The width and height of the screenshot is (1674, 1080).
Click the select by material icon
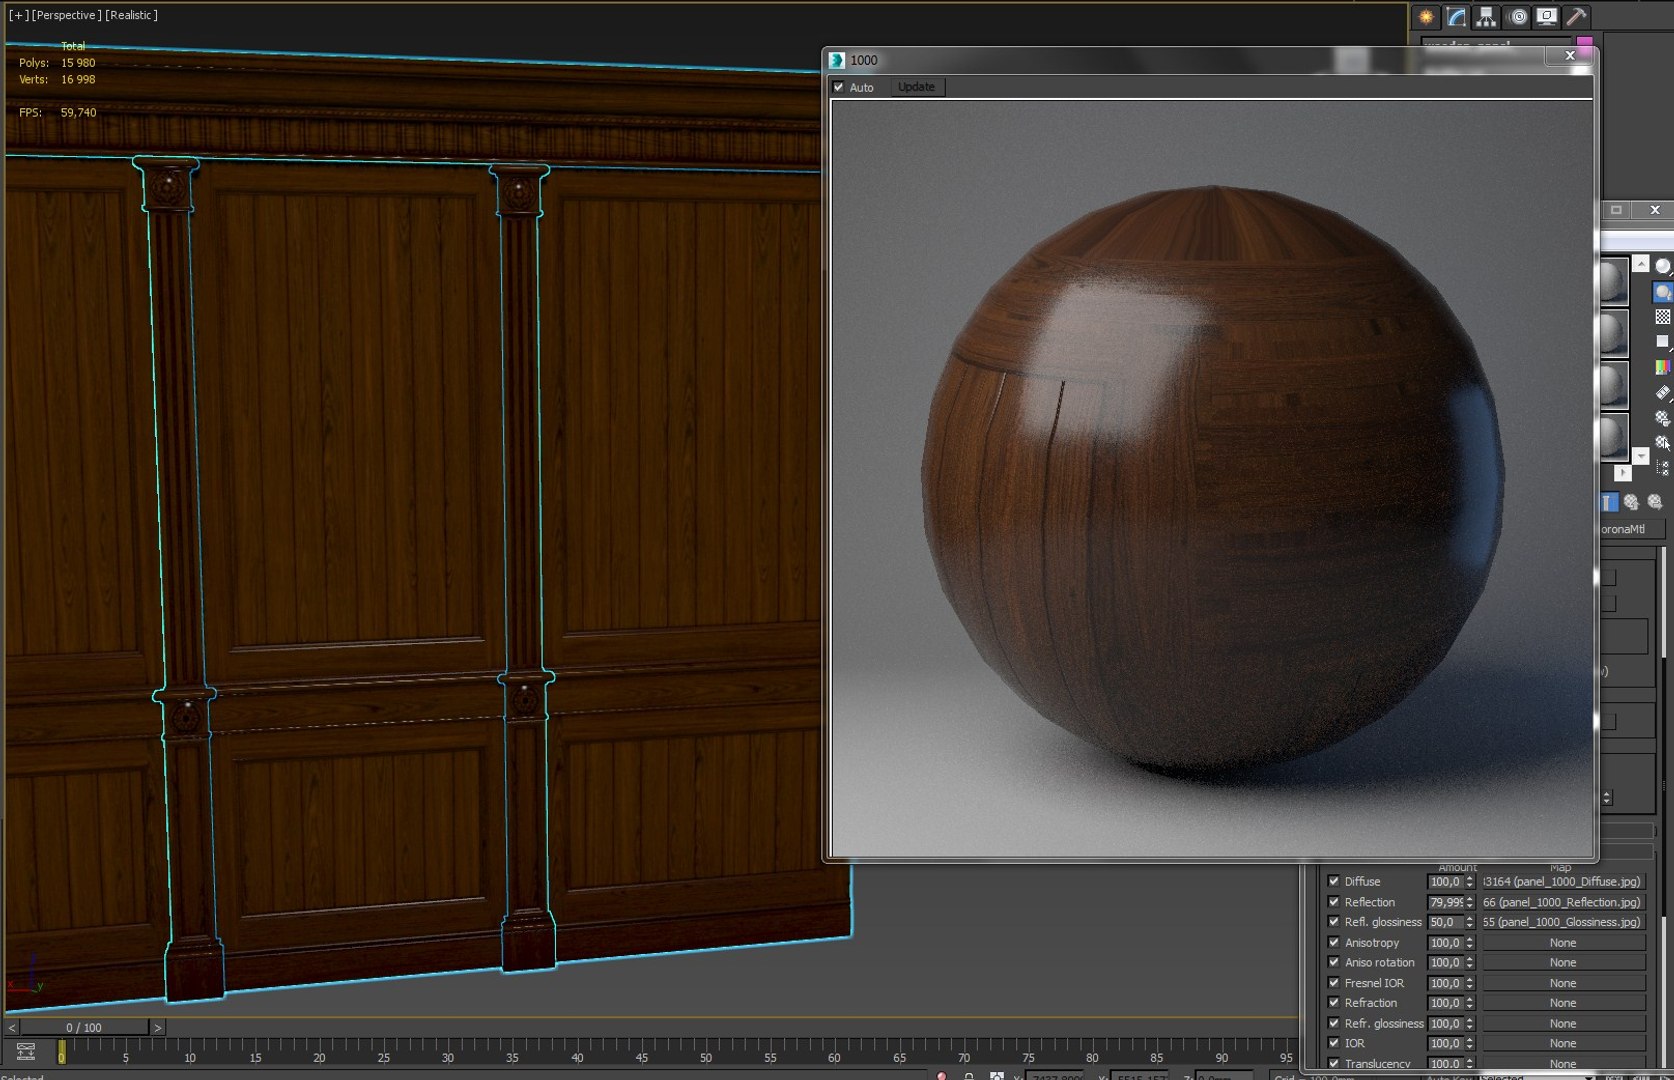pos(1663,443)
